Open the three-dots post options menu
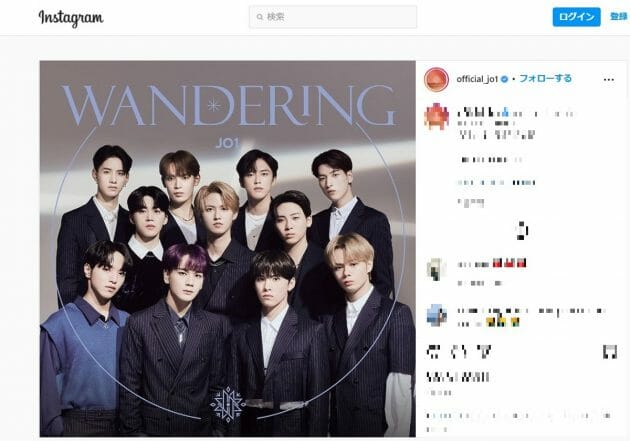 click(609, 80)
